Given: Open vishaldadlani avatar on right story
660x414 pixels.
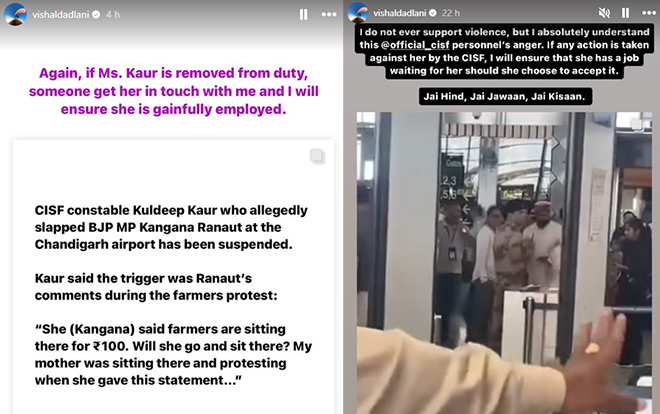Looking at the screenshot, I should [x=358, y=12].
